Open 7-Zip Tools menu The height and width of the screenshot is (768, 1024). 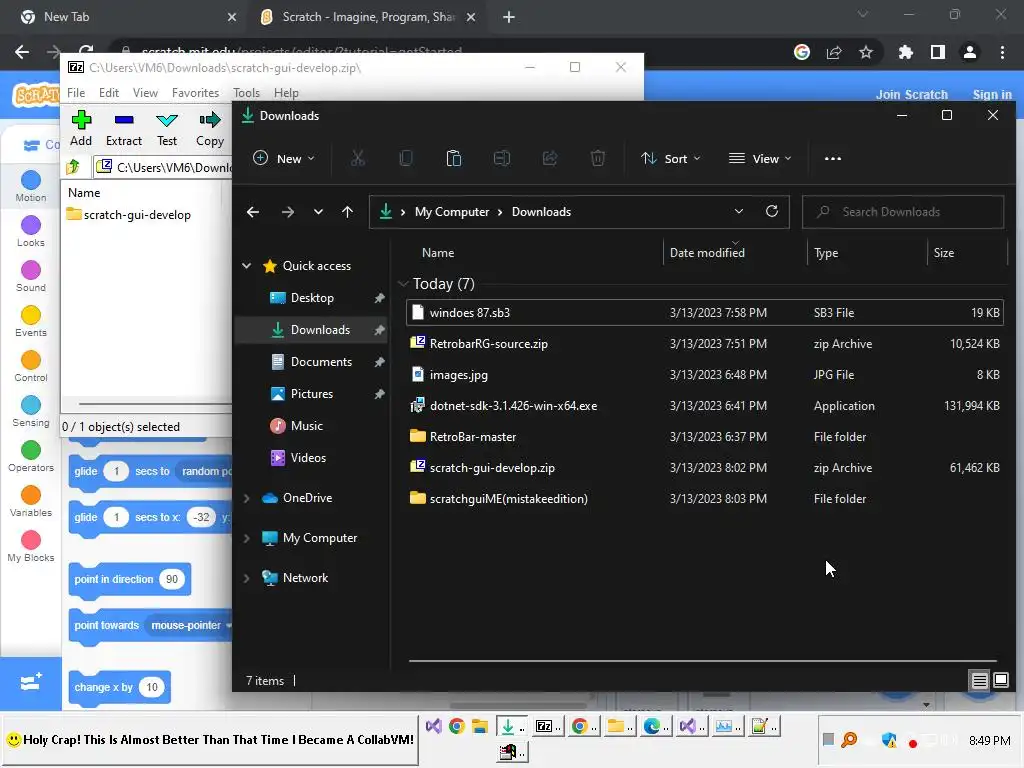(246, 93)
